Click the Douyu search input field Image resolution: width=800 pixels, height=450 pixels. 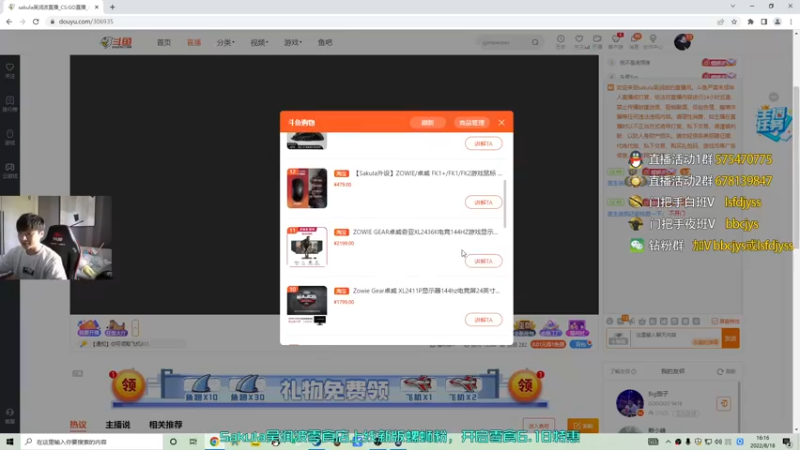click(503, 42)
